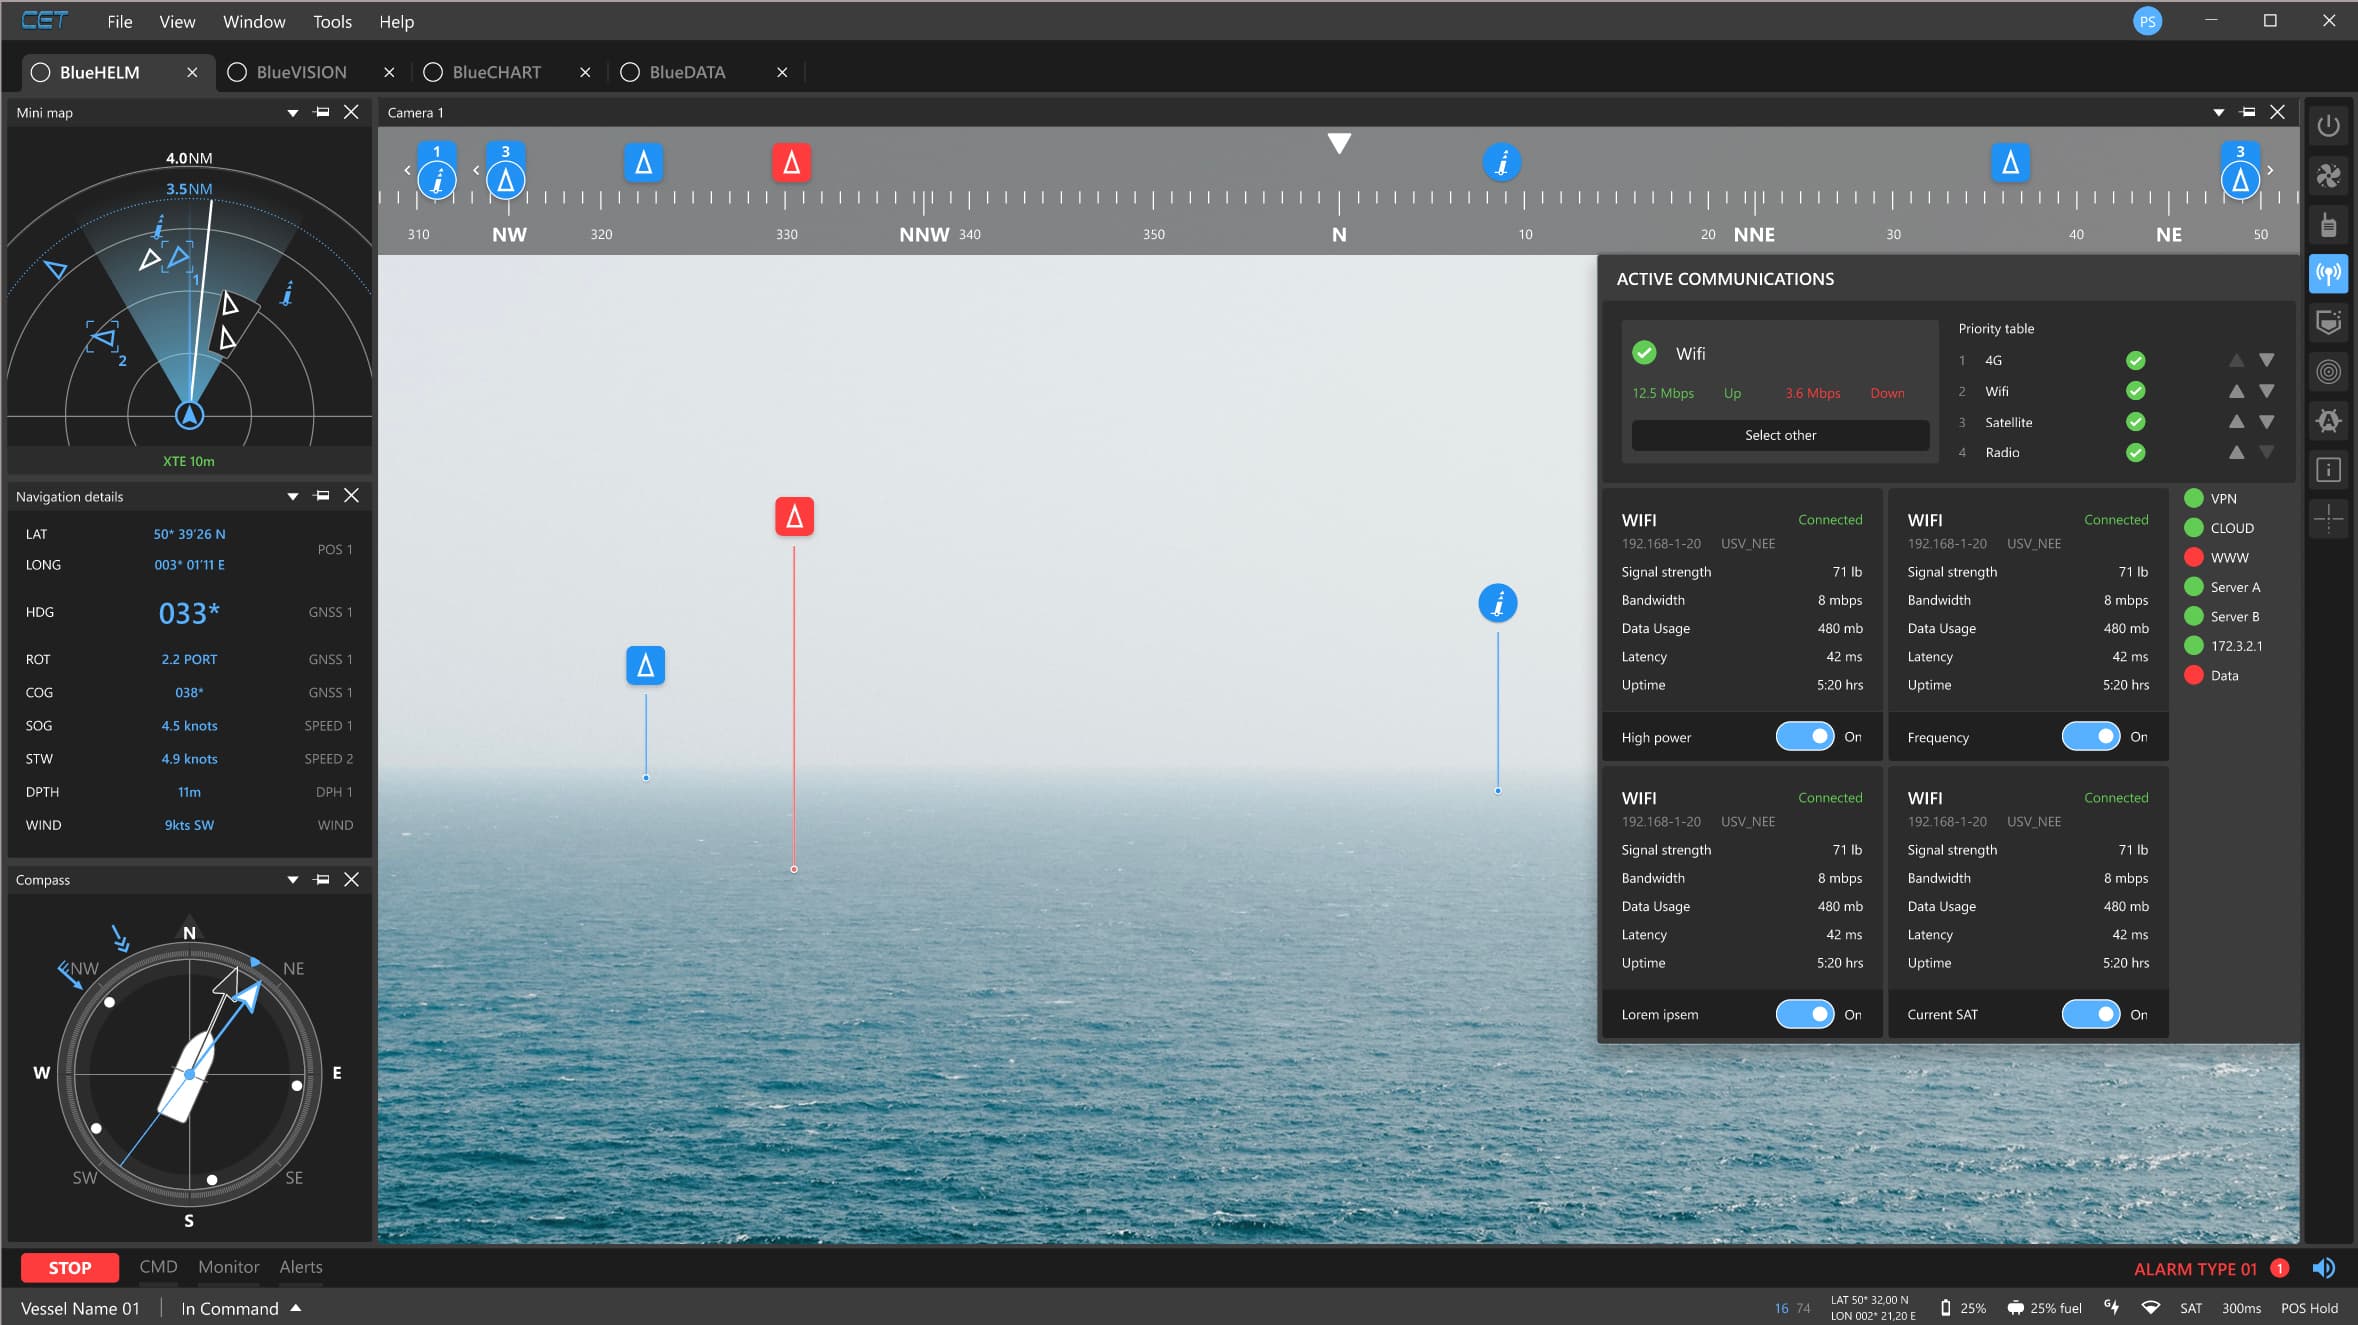
Task: Click the PS user avatar
Action: (2146, 21)
